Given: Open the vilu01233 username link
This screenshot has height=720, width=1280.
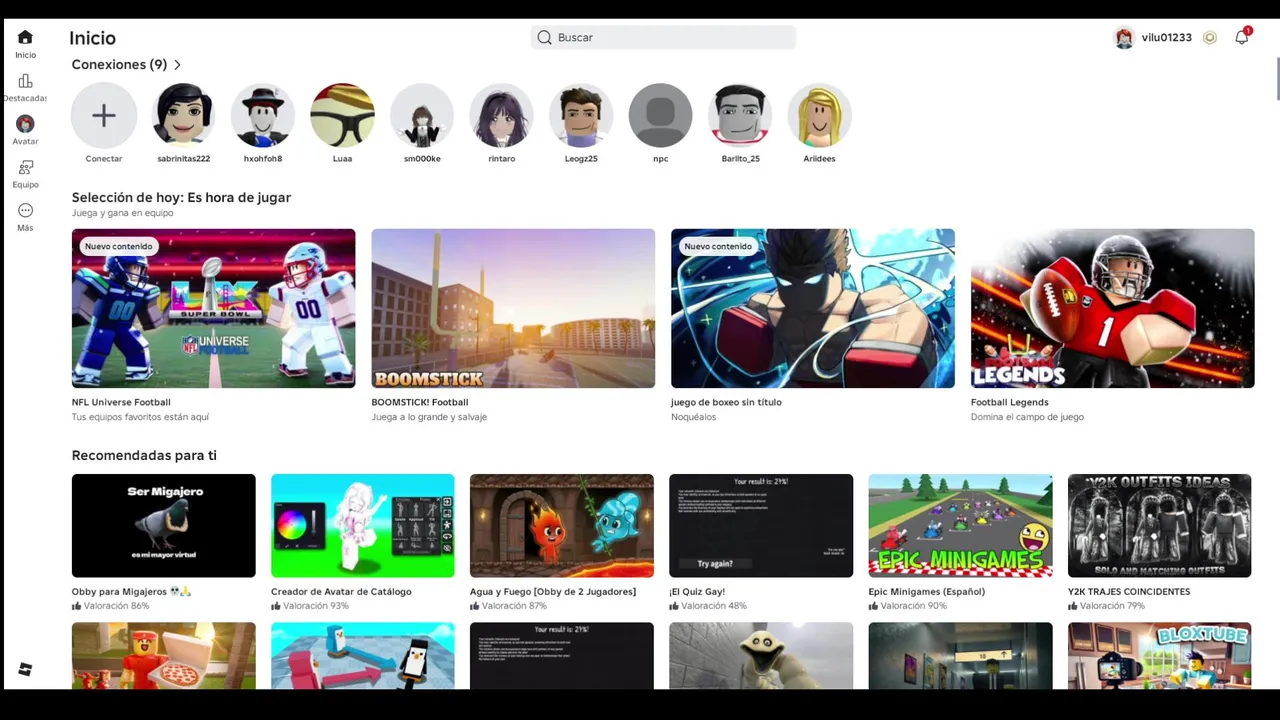Looking at the screenshot, I should [x=1166, y=37].
